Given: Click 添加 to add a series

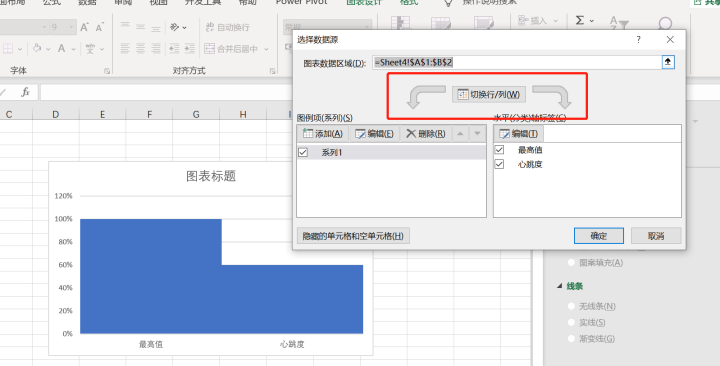Looking at the screenshot, I should pyautogui.click(x=323, y=134).
